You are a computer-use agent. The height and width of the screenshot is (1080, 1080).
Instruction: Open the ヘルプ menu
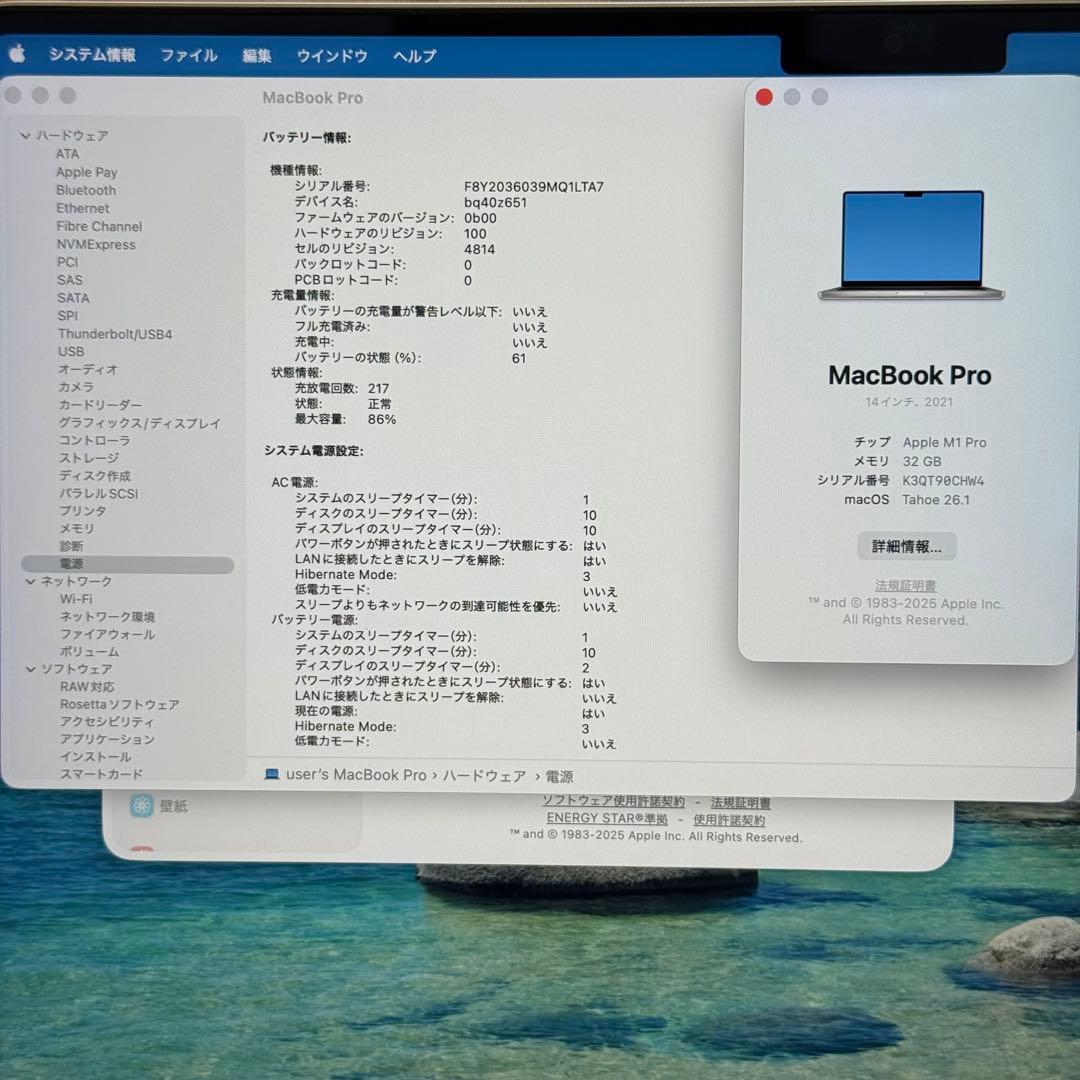(x=415, y=56)
